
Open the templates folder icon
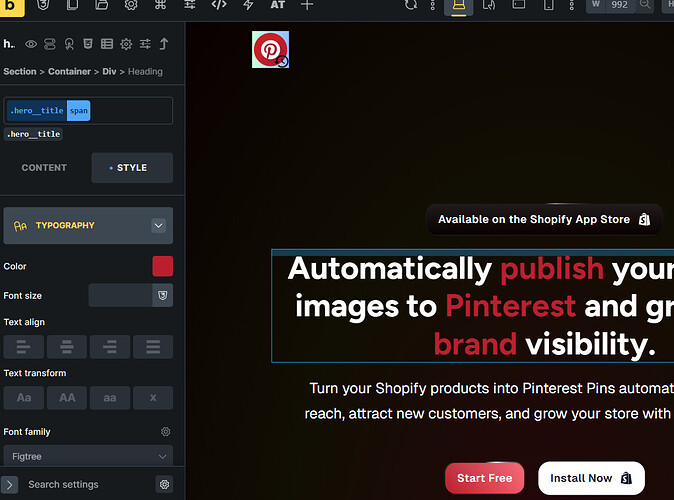click(101, 5)
